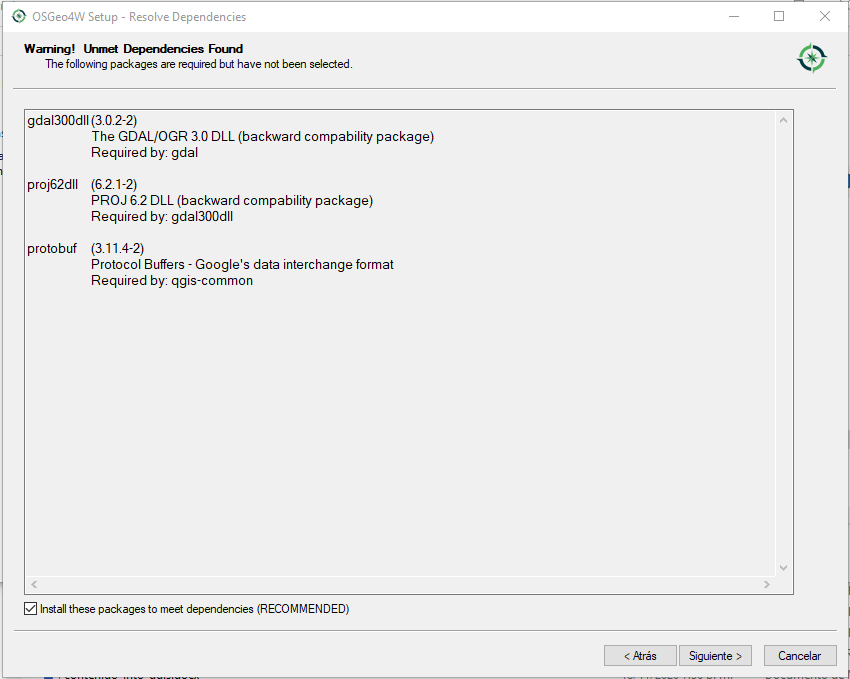The image size is (850, 679).
Task: Click 'Required by: qgis-common' line
Action: (x=172, y=281)
